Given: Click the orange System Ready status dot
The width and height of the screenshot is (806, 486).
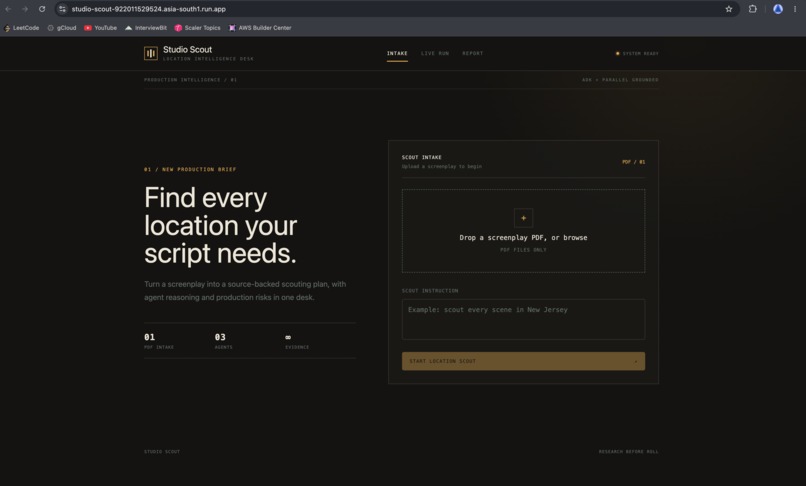Looking at the screenshot, I should (617, 53).
